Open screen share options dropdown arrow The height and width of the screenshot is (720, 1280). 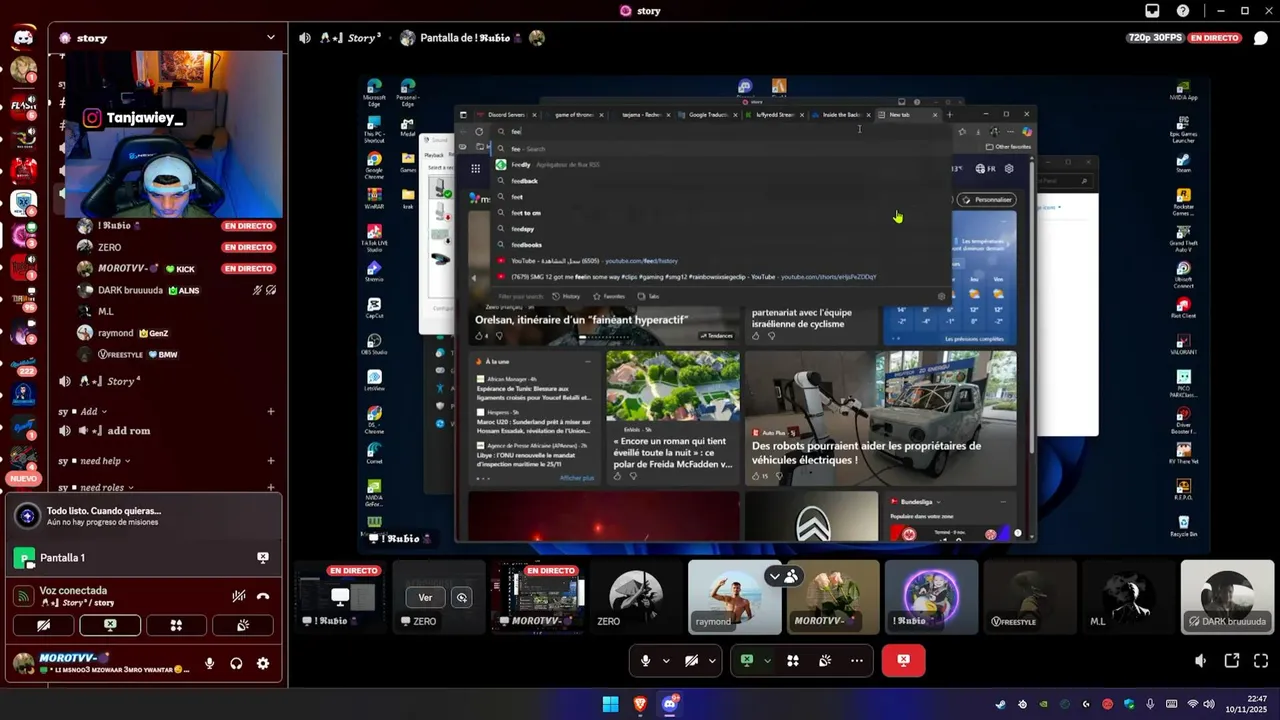767,661
